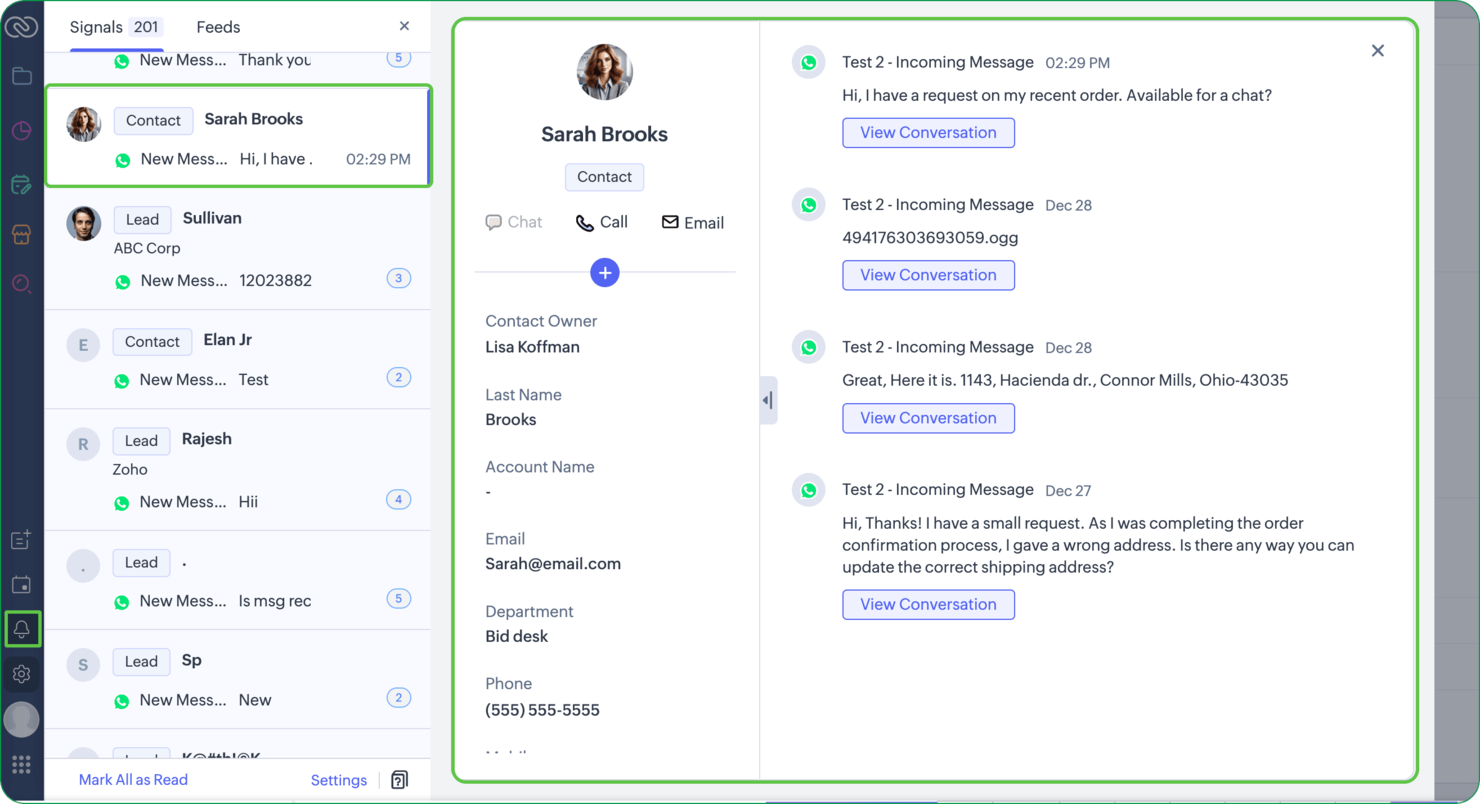Click the highlighted notifications bell icon

coord(22,629)
